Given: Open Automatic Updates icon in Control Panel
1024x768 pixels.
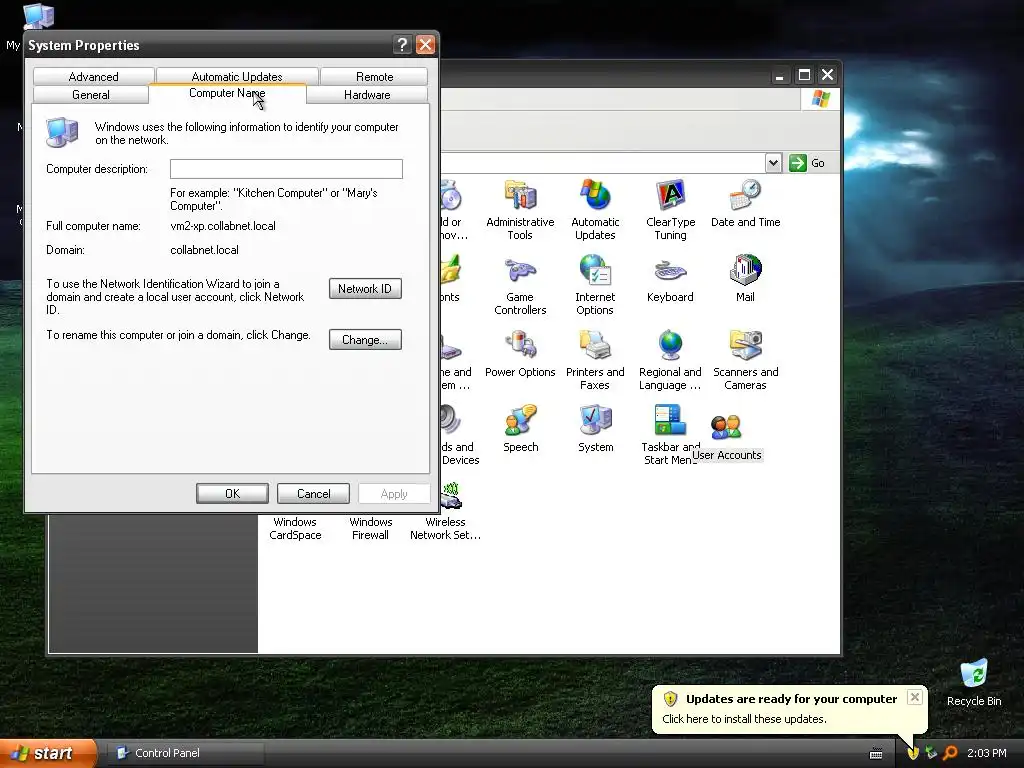Looking at the screenshot, I should [x=595, y=210].
